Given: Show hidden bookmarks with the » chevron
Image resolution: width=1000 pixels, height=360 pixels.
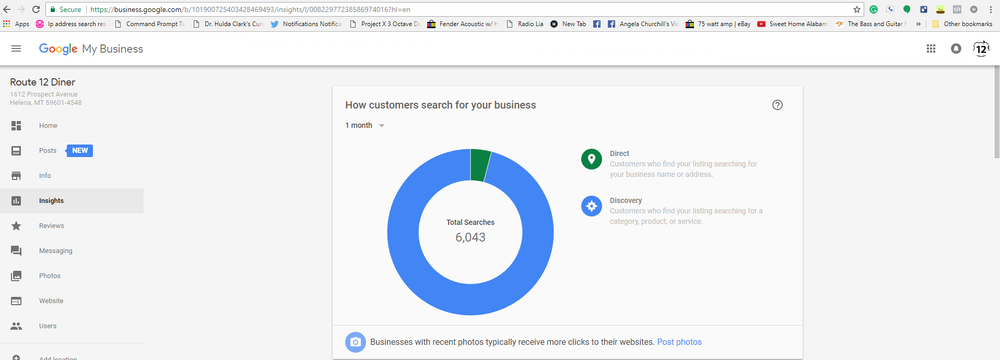Looking at the screenshot, I should tap(918, 24).
